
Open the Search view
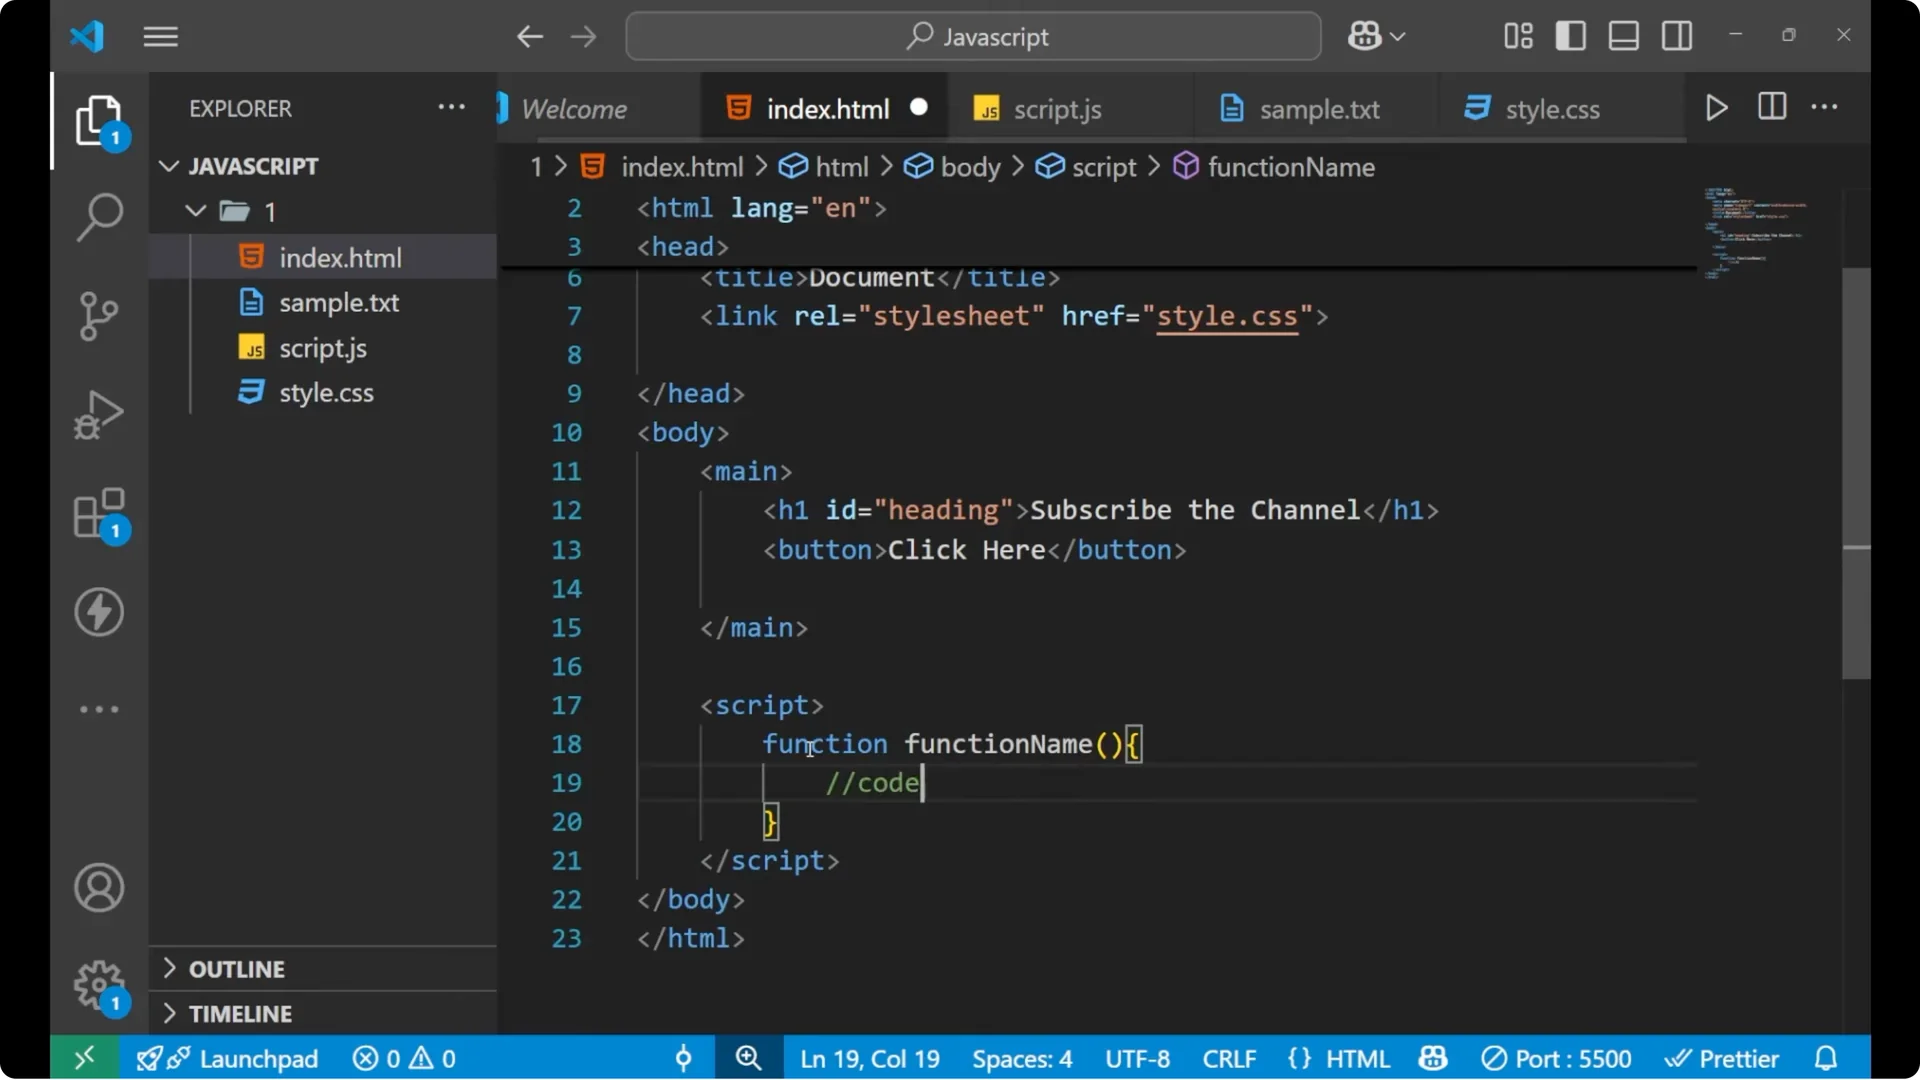tap(99, 216)
